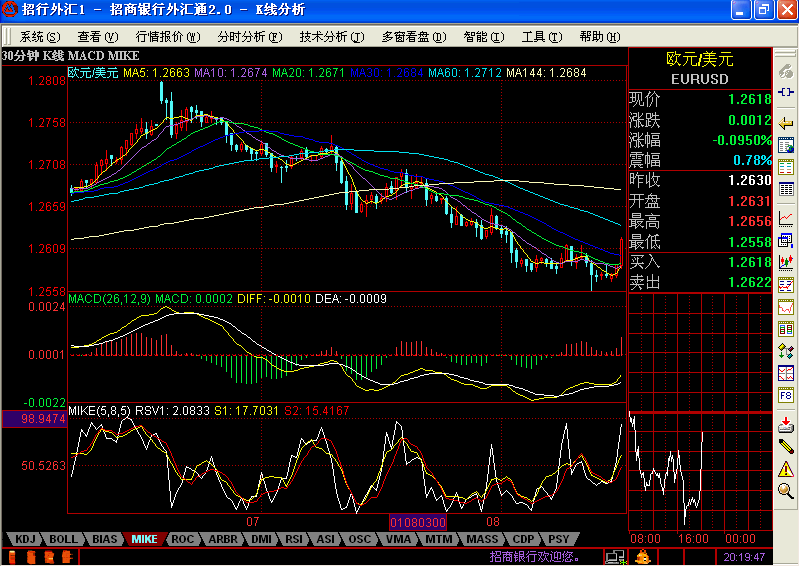Viewport: 799px width, 567px height.
Task: Click the red-blue column list icon
Action: tap(786, 329)
